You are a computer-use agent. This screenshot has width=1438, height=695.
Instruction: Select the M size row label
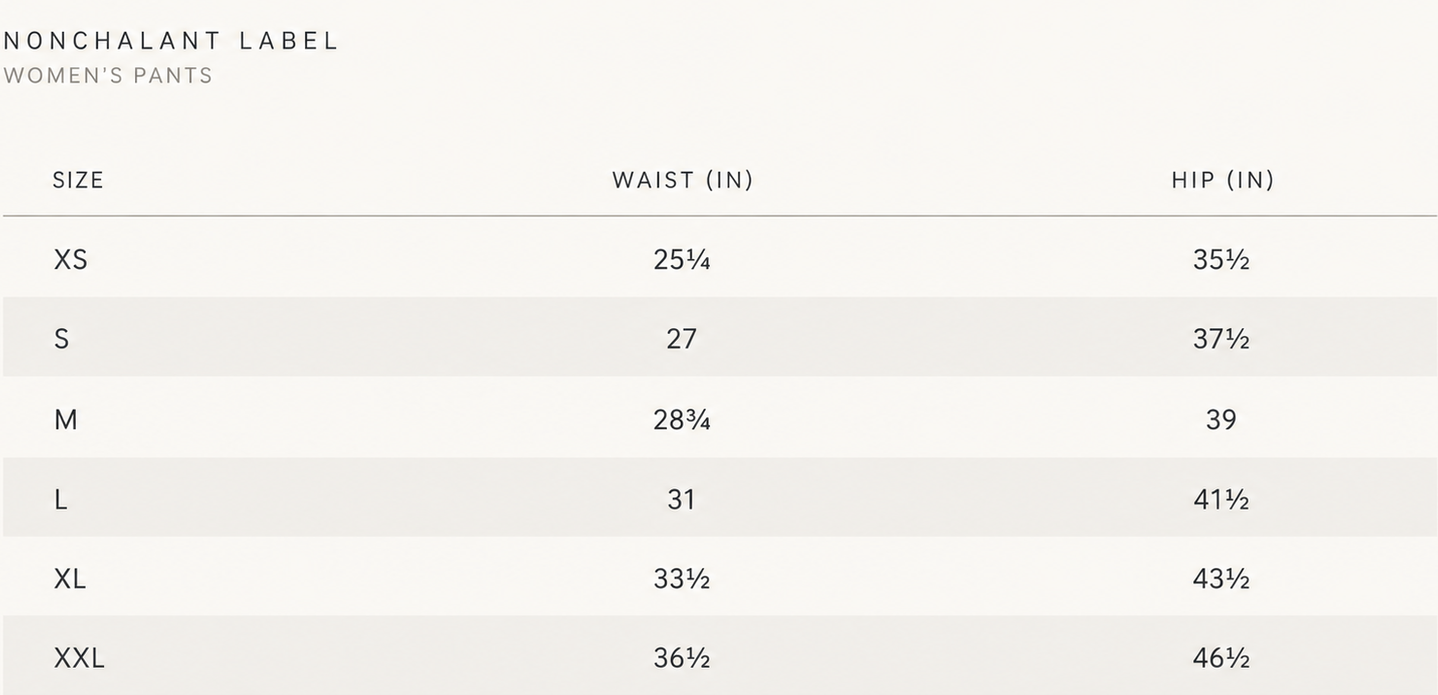(65, 419)
